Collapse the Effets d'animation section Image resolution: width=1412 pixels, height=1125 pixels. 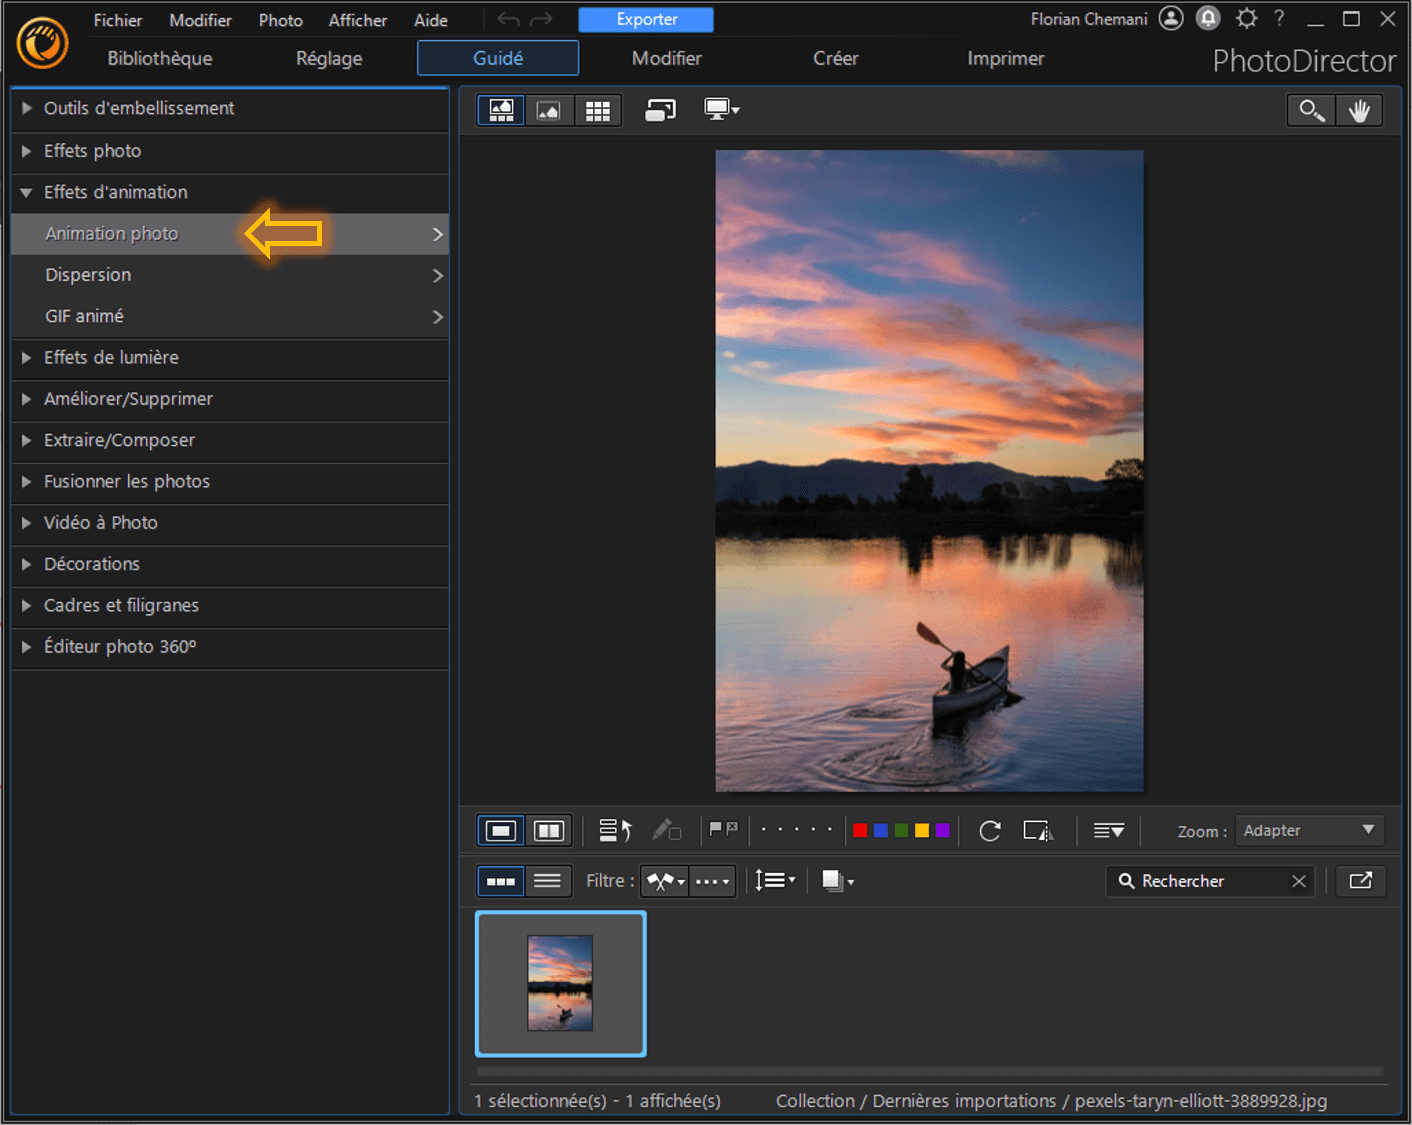click(x=115, y=192)
